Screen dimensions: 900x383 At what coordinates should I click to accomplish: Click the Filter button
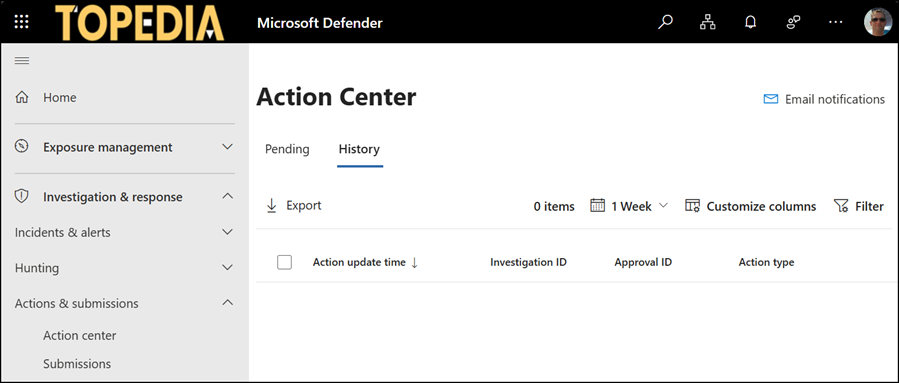coord(859,206)
